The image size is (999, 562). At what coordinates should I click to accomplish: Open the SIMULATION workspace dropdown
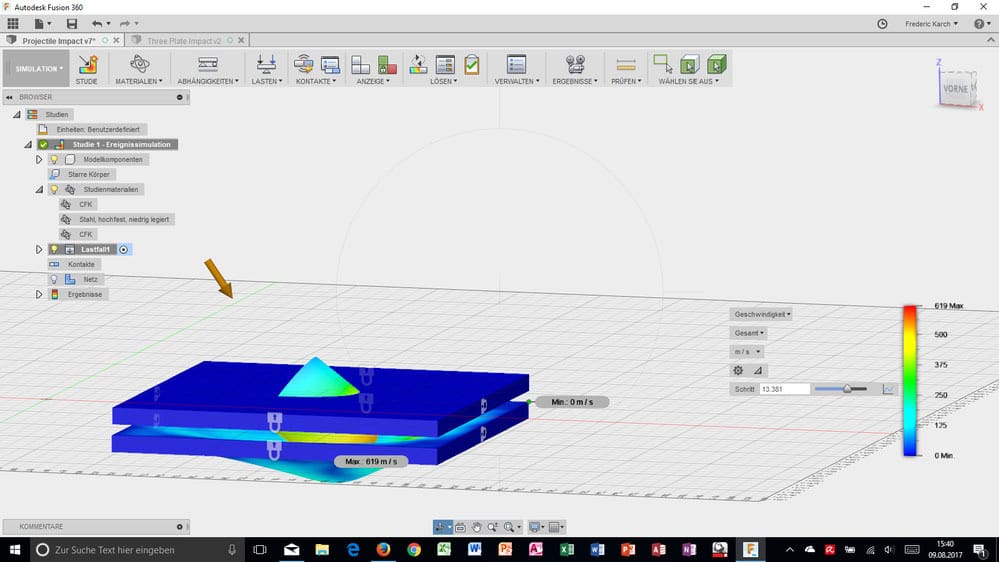pos(36,68)
